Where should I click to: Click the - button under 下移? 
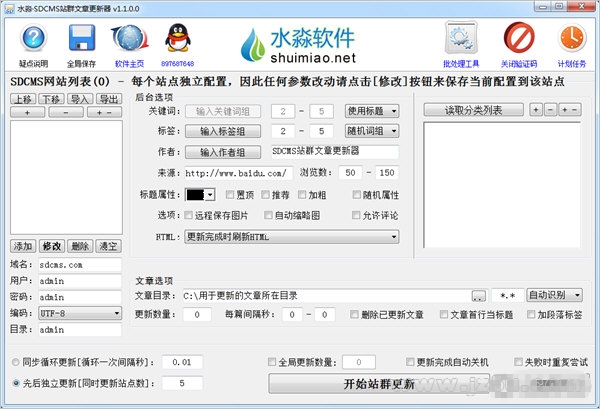click(x=66, y=112)
